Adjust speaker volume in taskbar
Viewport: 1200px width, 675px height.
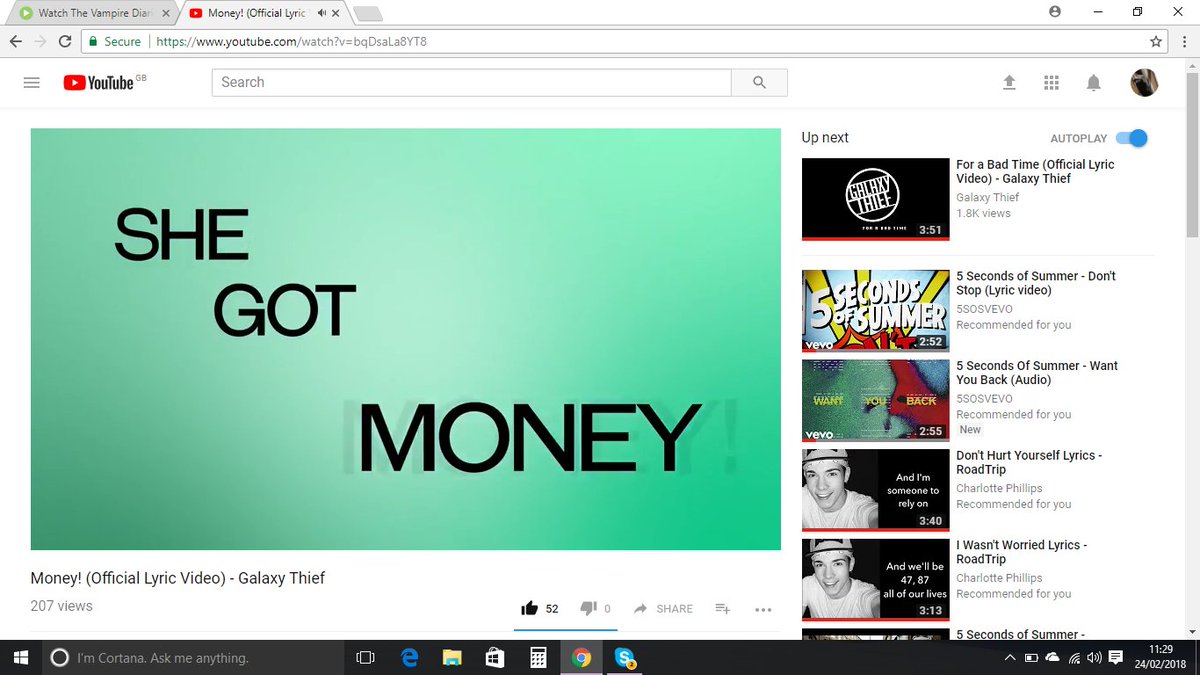tap(1093, 657)
